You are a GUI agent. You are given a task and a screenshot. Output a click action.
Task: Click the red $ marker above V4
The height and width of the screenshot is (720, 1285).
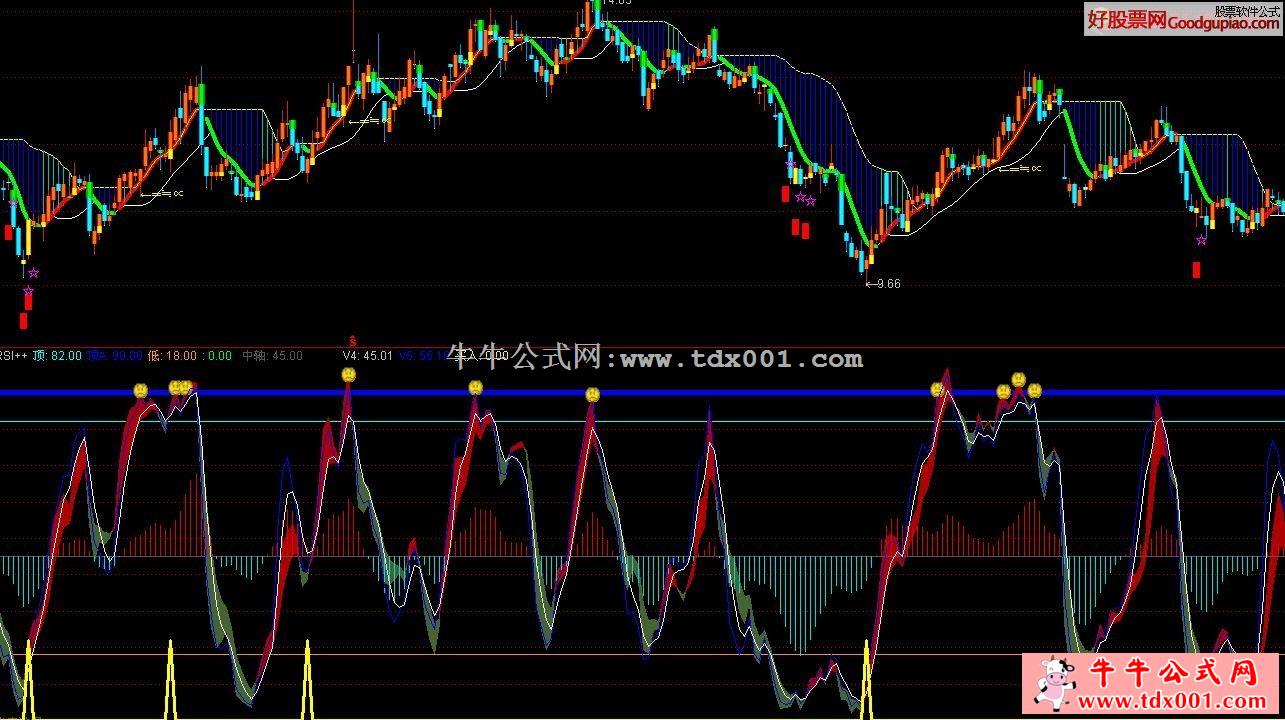click(352, 341)
